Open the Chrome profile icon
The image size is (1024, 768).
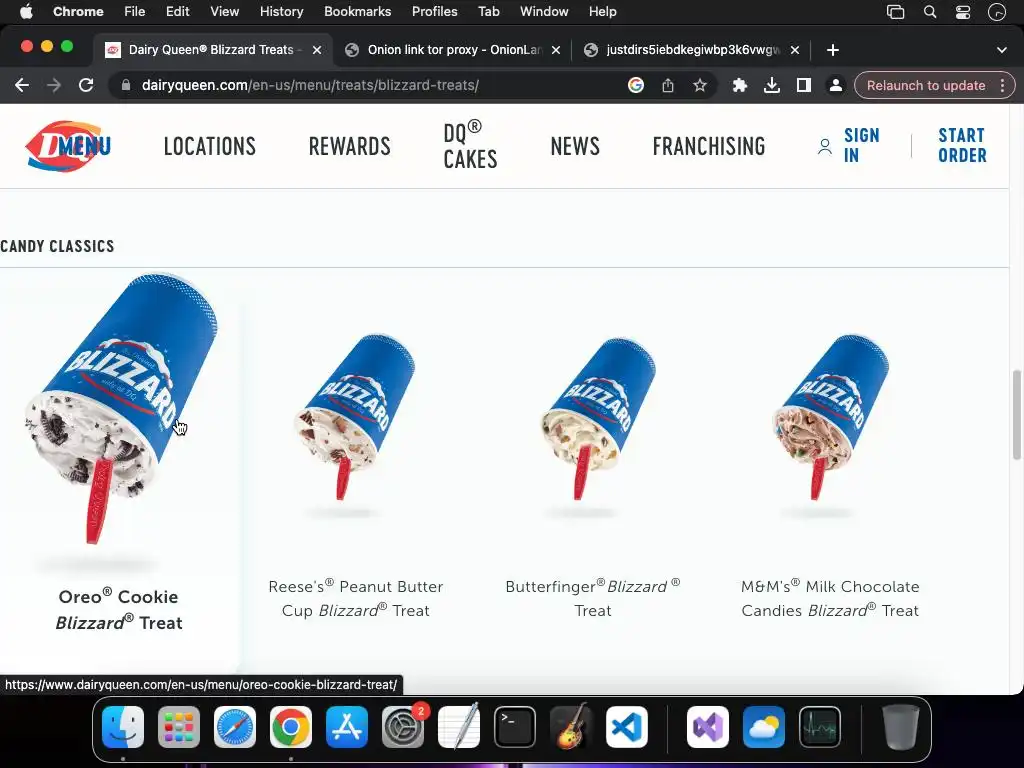[835, 85]
